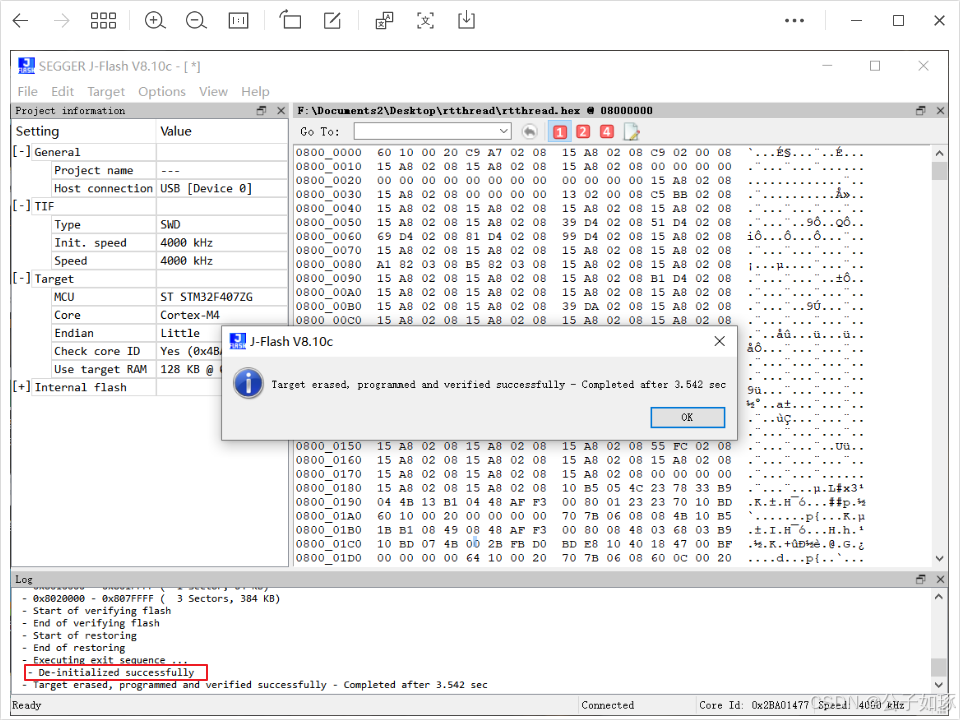960x720 pixels.
Task: Expand the Go To address dropdown
Action: 504,131
